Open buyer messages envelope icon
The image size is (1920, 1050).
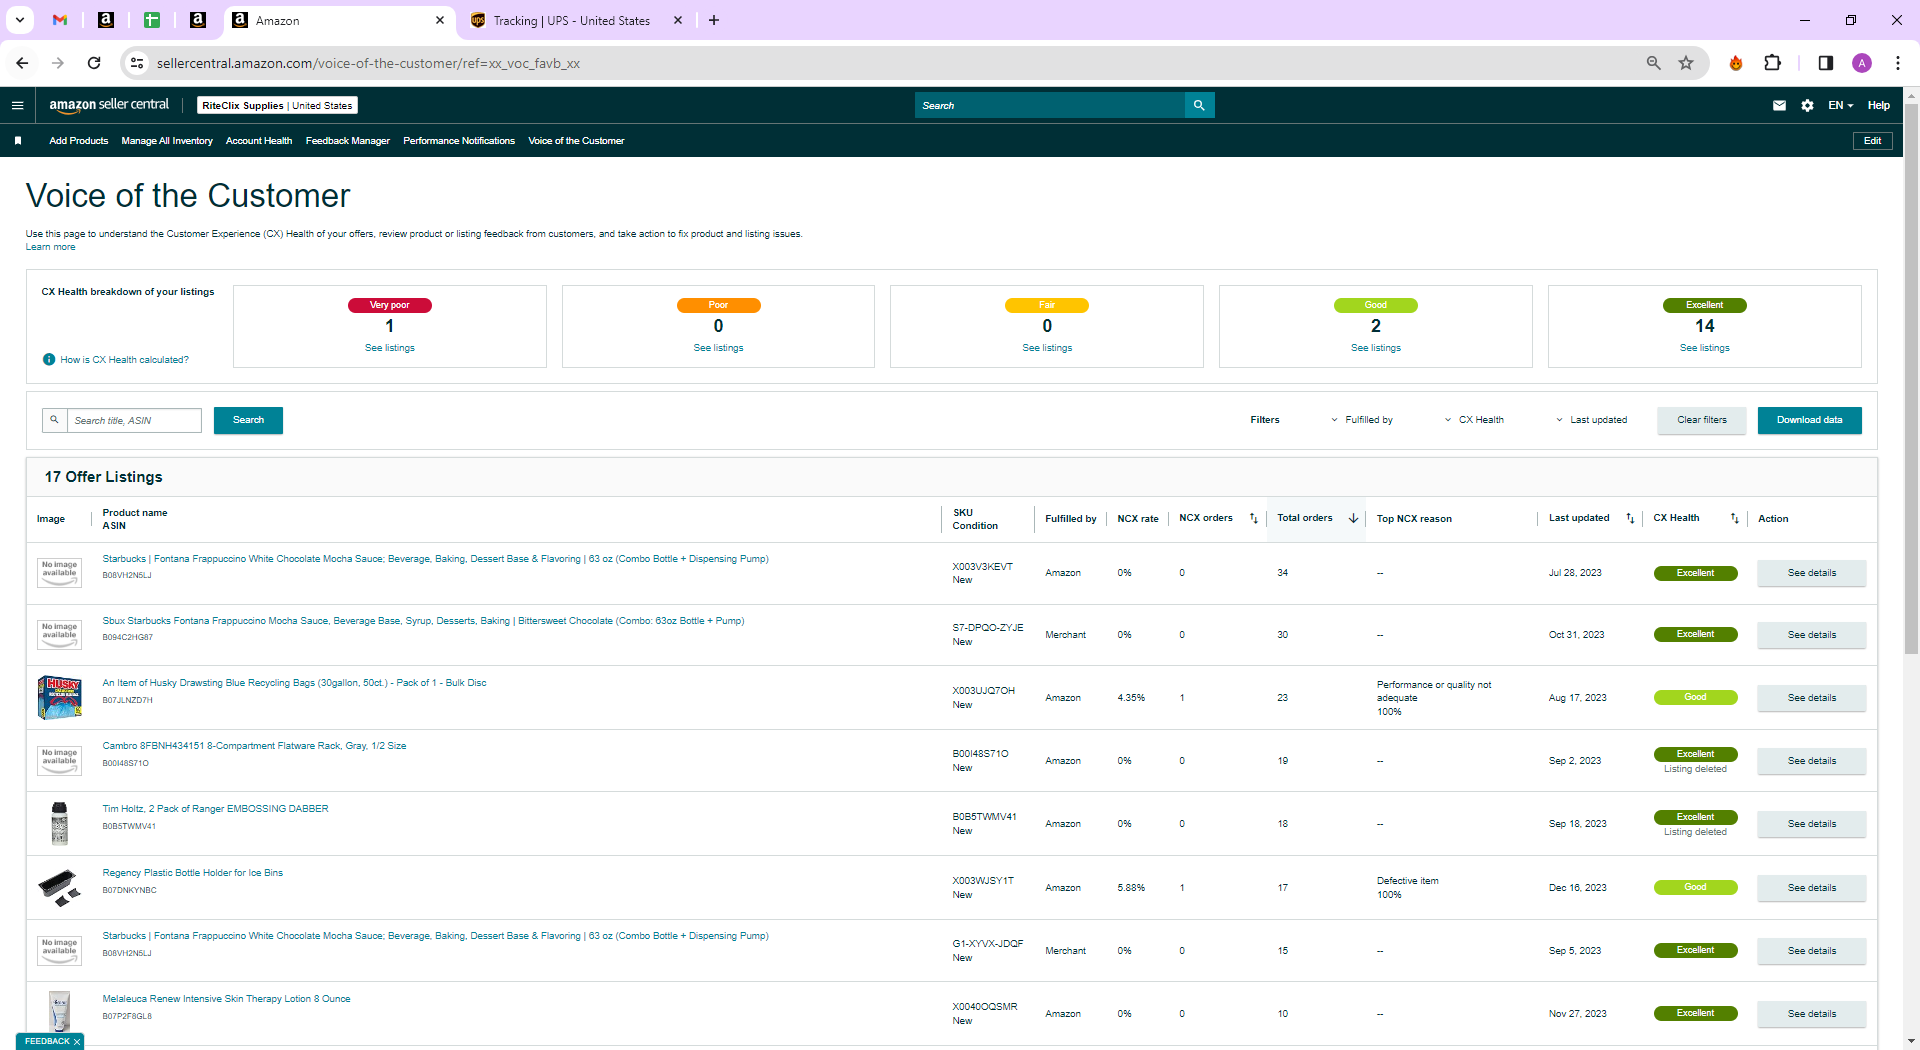(1779, 105)
